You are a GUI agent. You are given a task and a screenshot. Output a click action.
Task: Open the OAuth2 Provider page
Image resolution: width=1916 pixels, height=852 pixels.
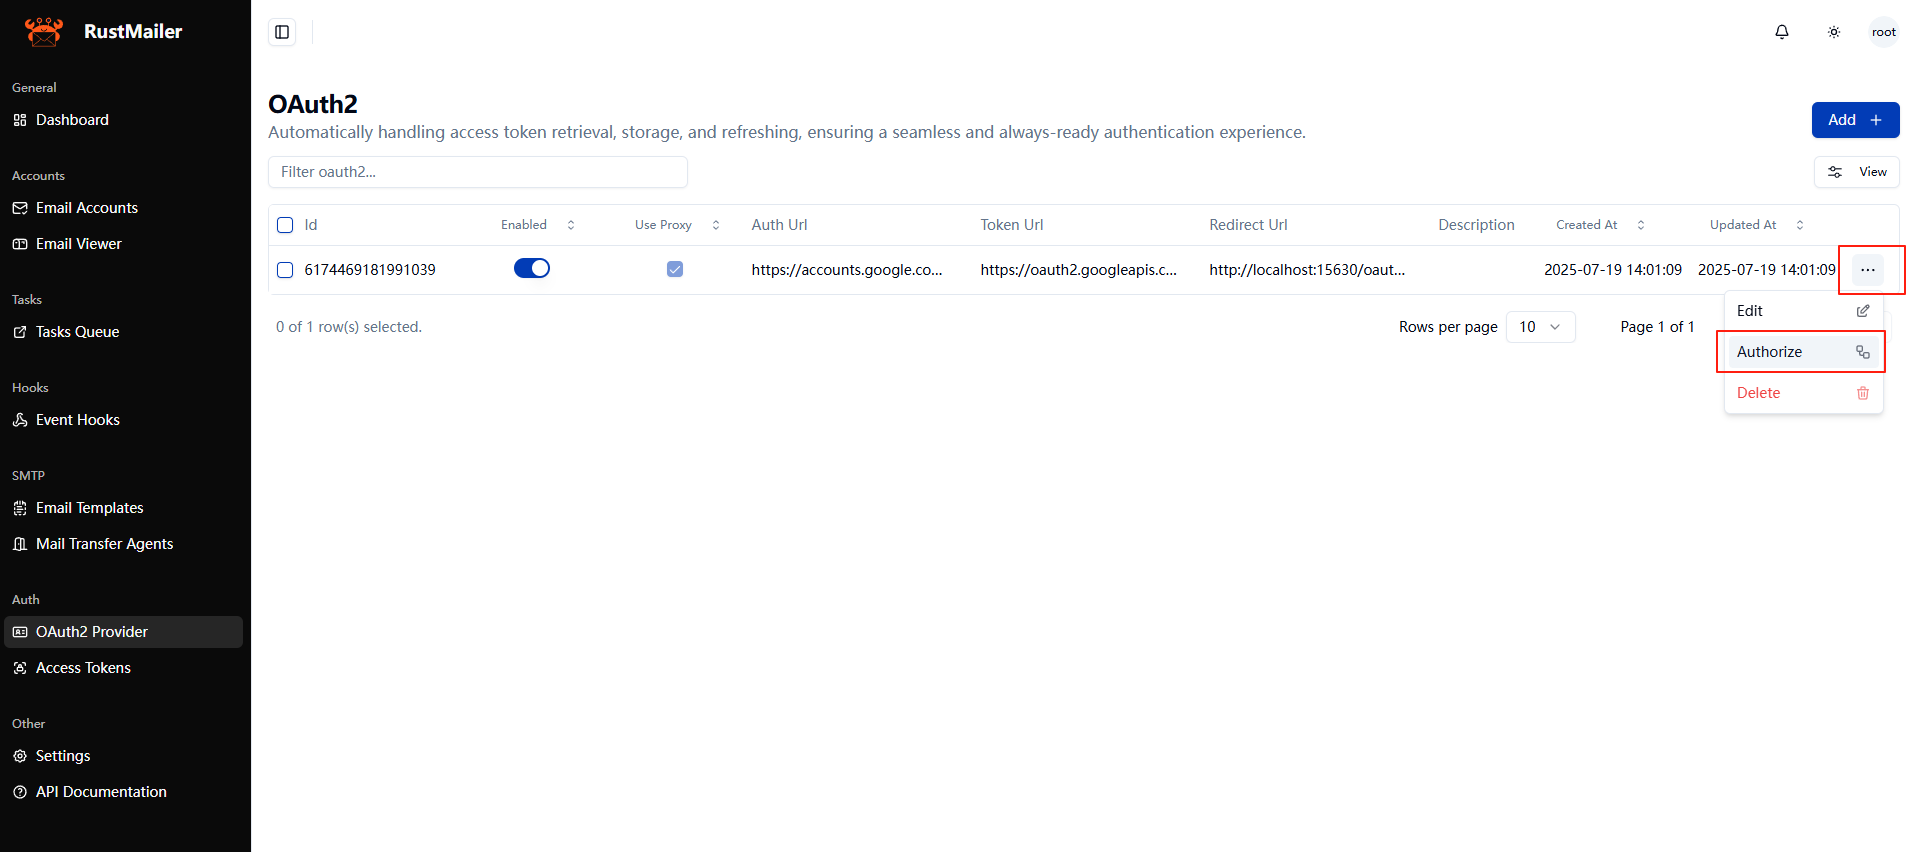(x=124, y=632)
